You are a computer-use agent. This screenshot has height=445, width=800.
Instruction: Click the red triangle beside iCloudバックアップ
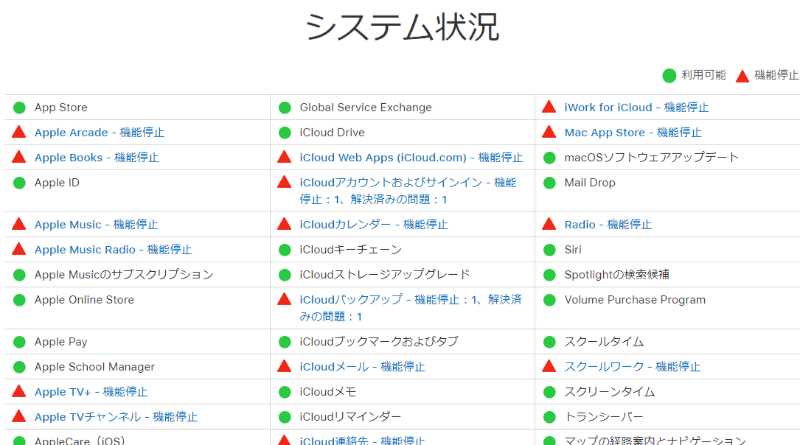284,299
